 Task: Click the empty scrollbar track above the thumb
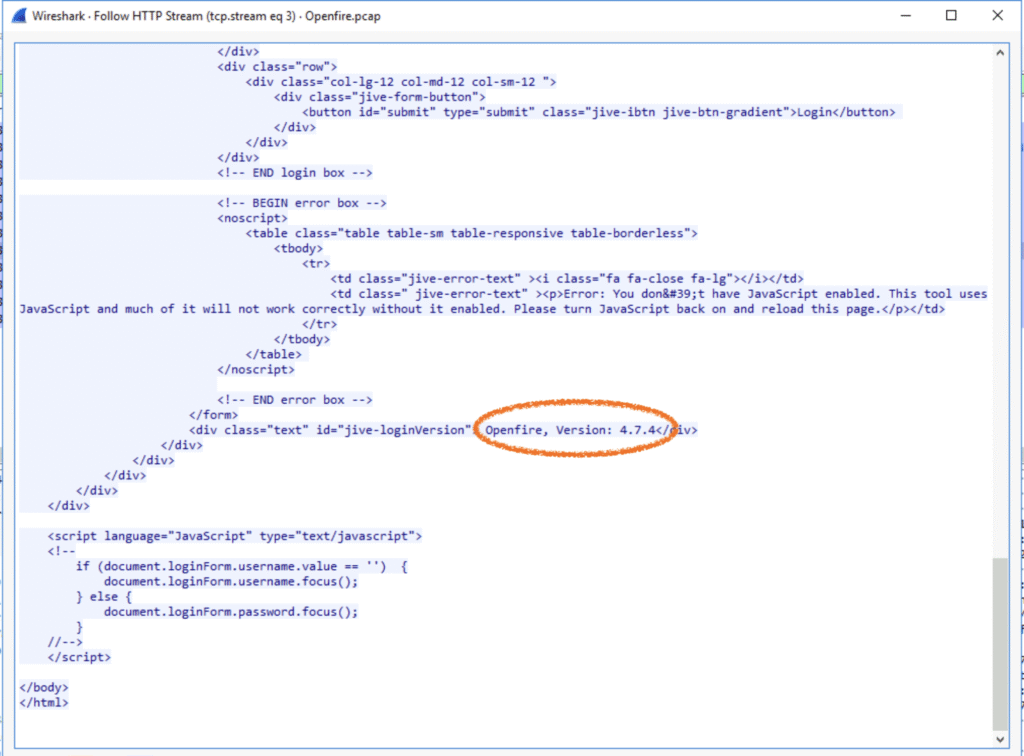[1001, 300]
